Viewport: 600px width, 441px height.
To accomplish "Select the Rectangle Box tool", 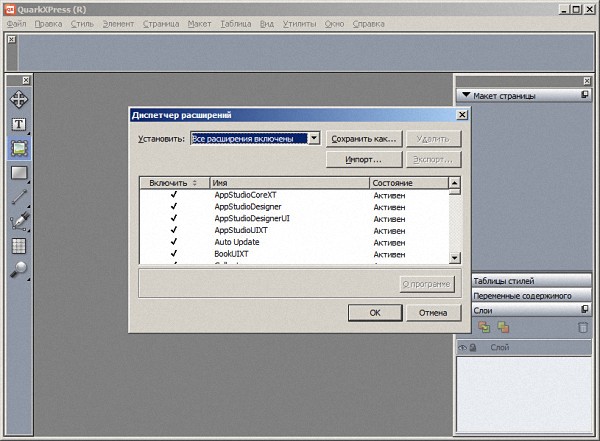I will click(x=19, y=172).
